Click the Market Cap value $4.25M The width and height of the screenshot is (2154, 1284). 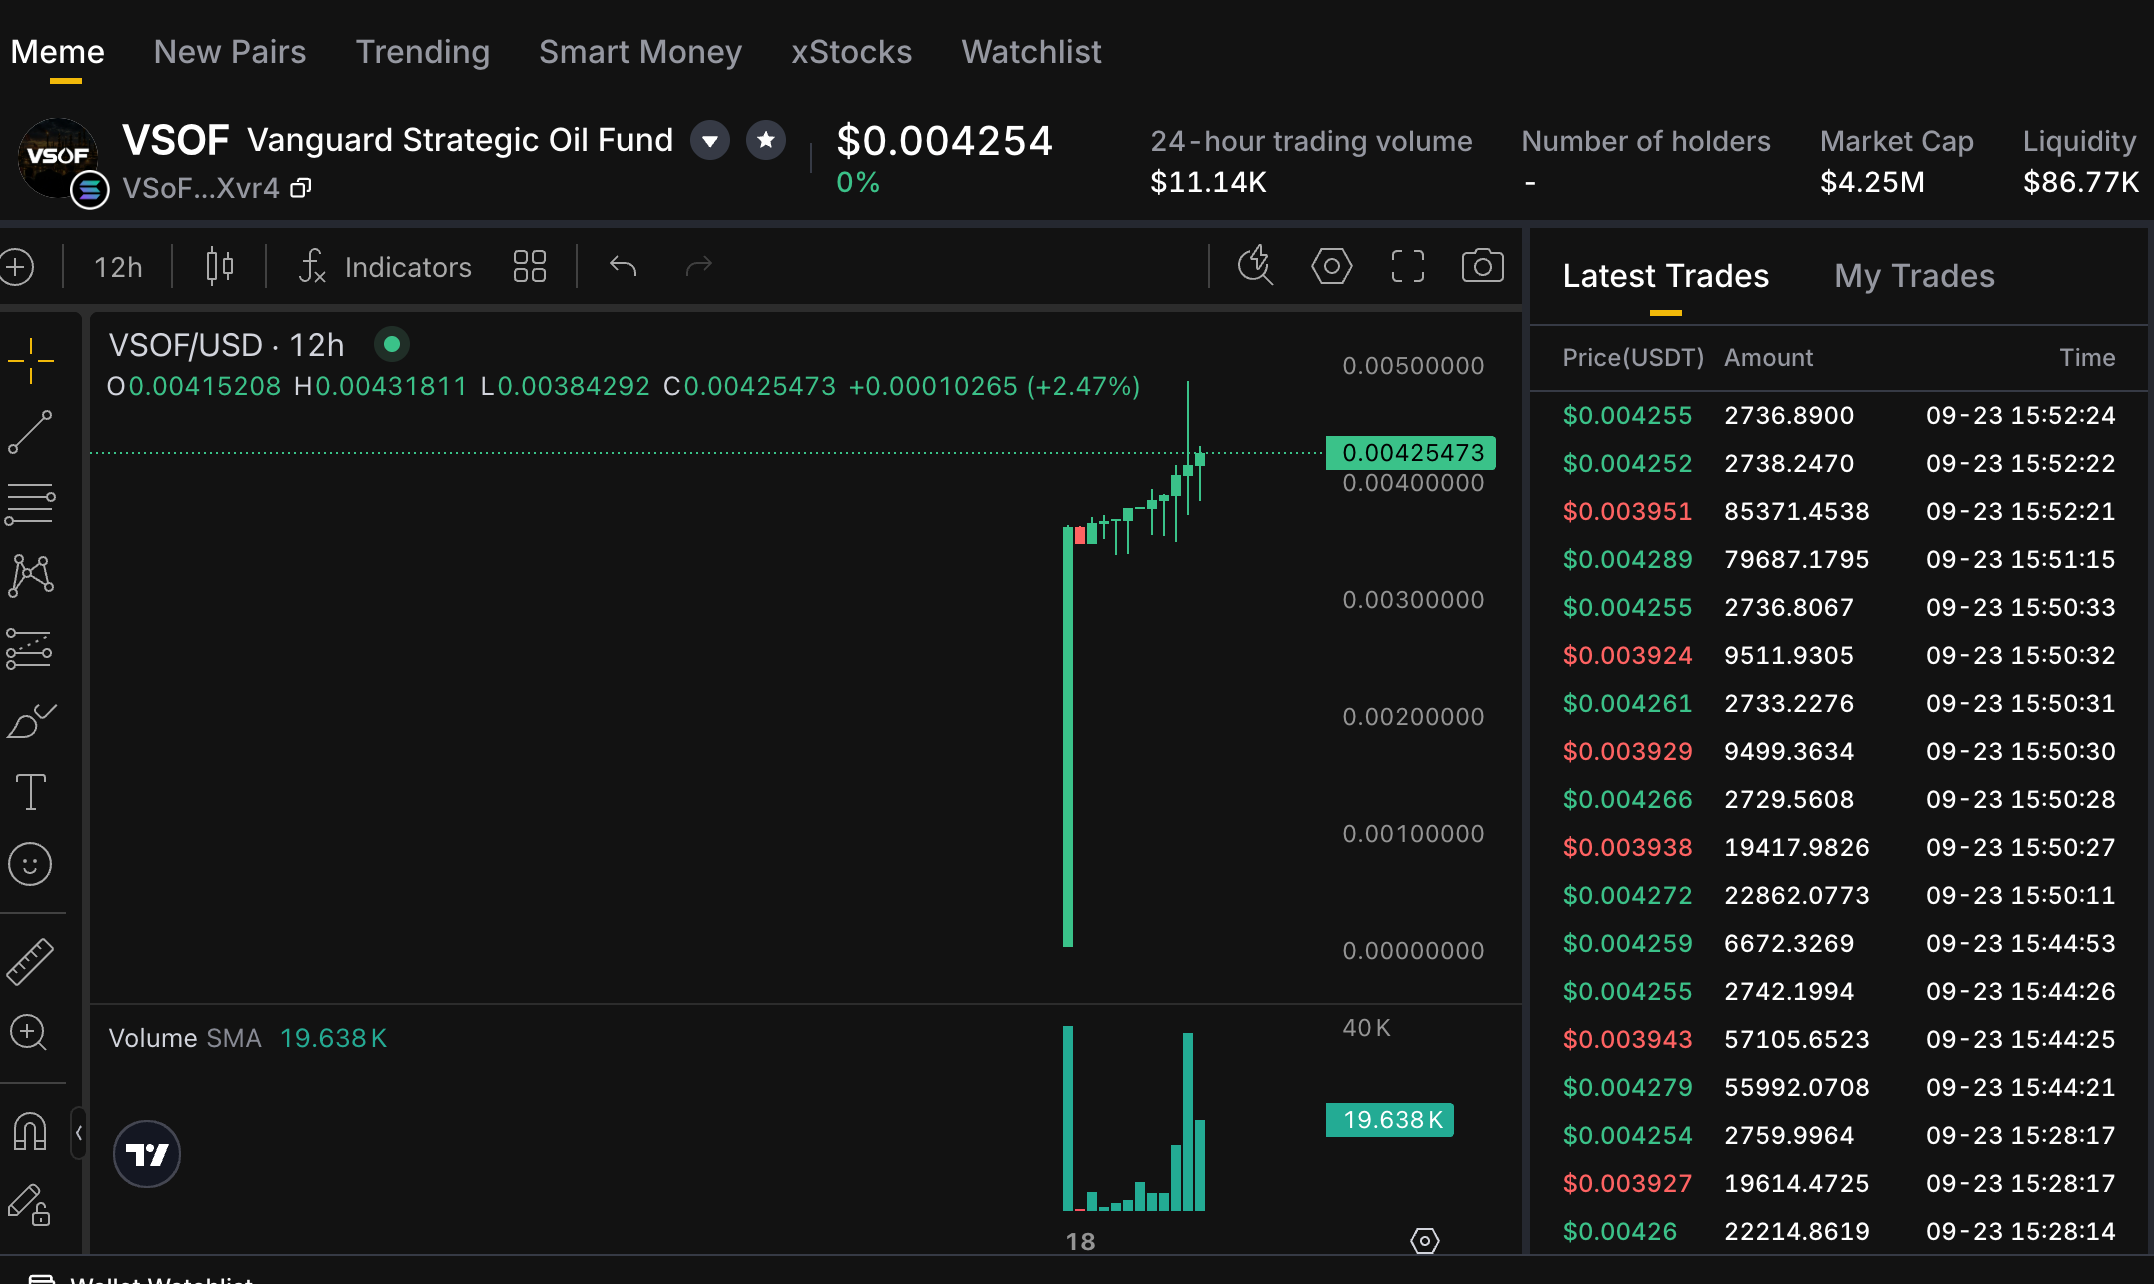[1872, 183]
